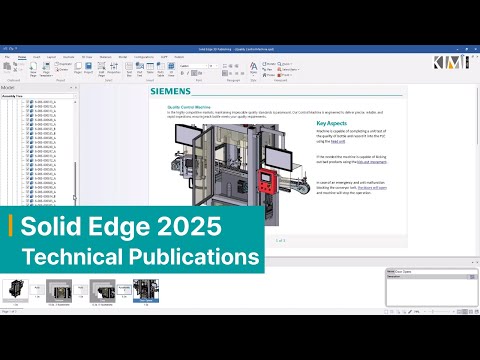
Task: Open the Configurations ribbon tab
Action: point(144,57)
